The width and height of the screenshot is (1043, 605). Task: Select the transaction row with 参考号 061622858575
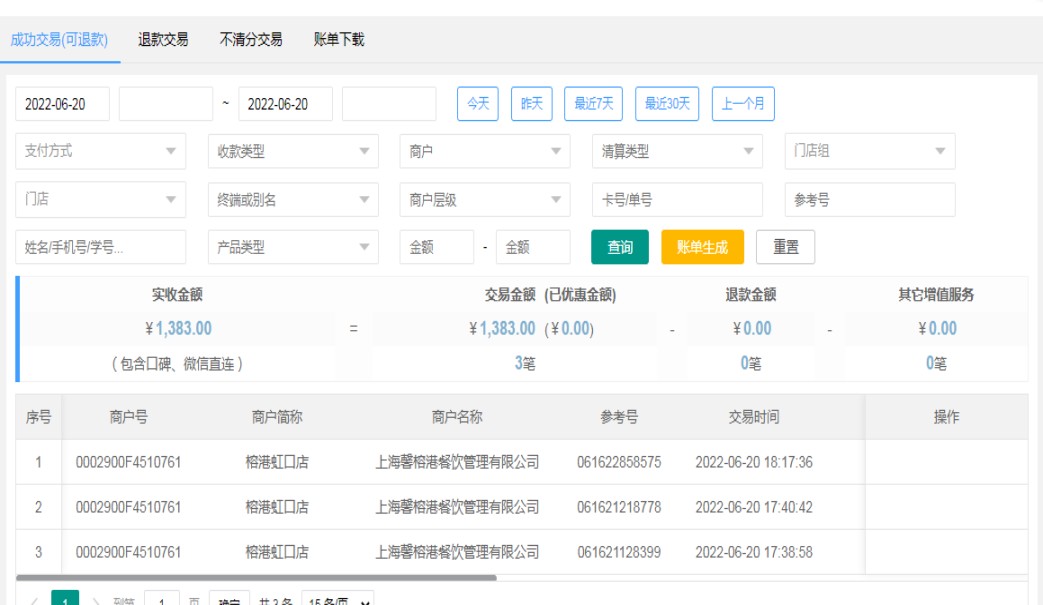tap(619, 462)
